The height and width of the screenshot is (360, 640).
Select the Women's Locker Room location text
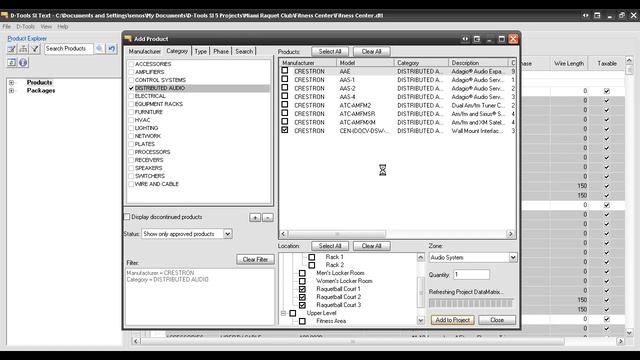[344, 281]
